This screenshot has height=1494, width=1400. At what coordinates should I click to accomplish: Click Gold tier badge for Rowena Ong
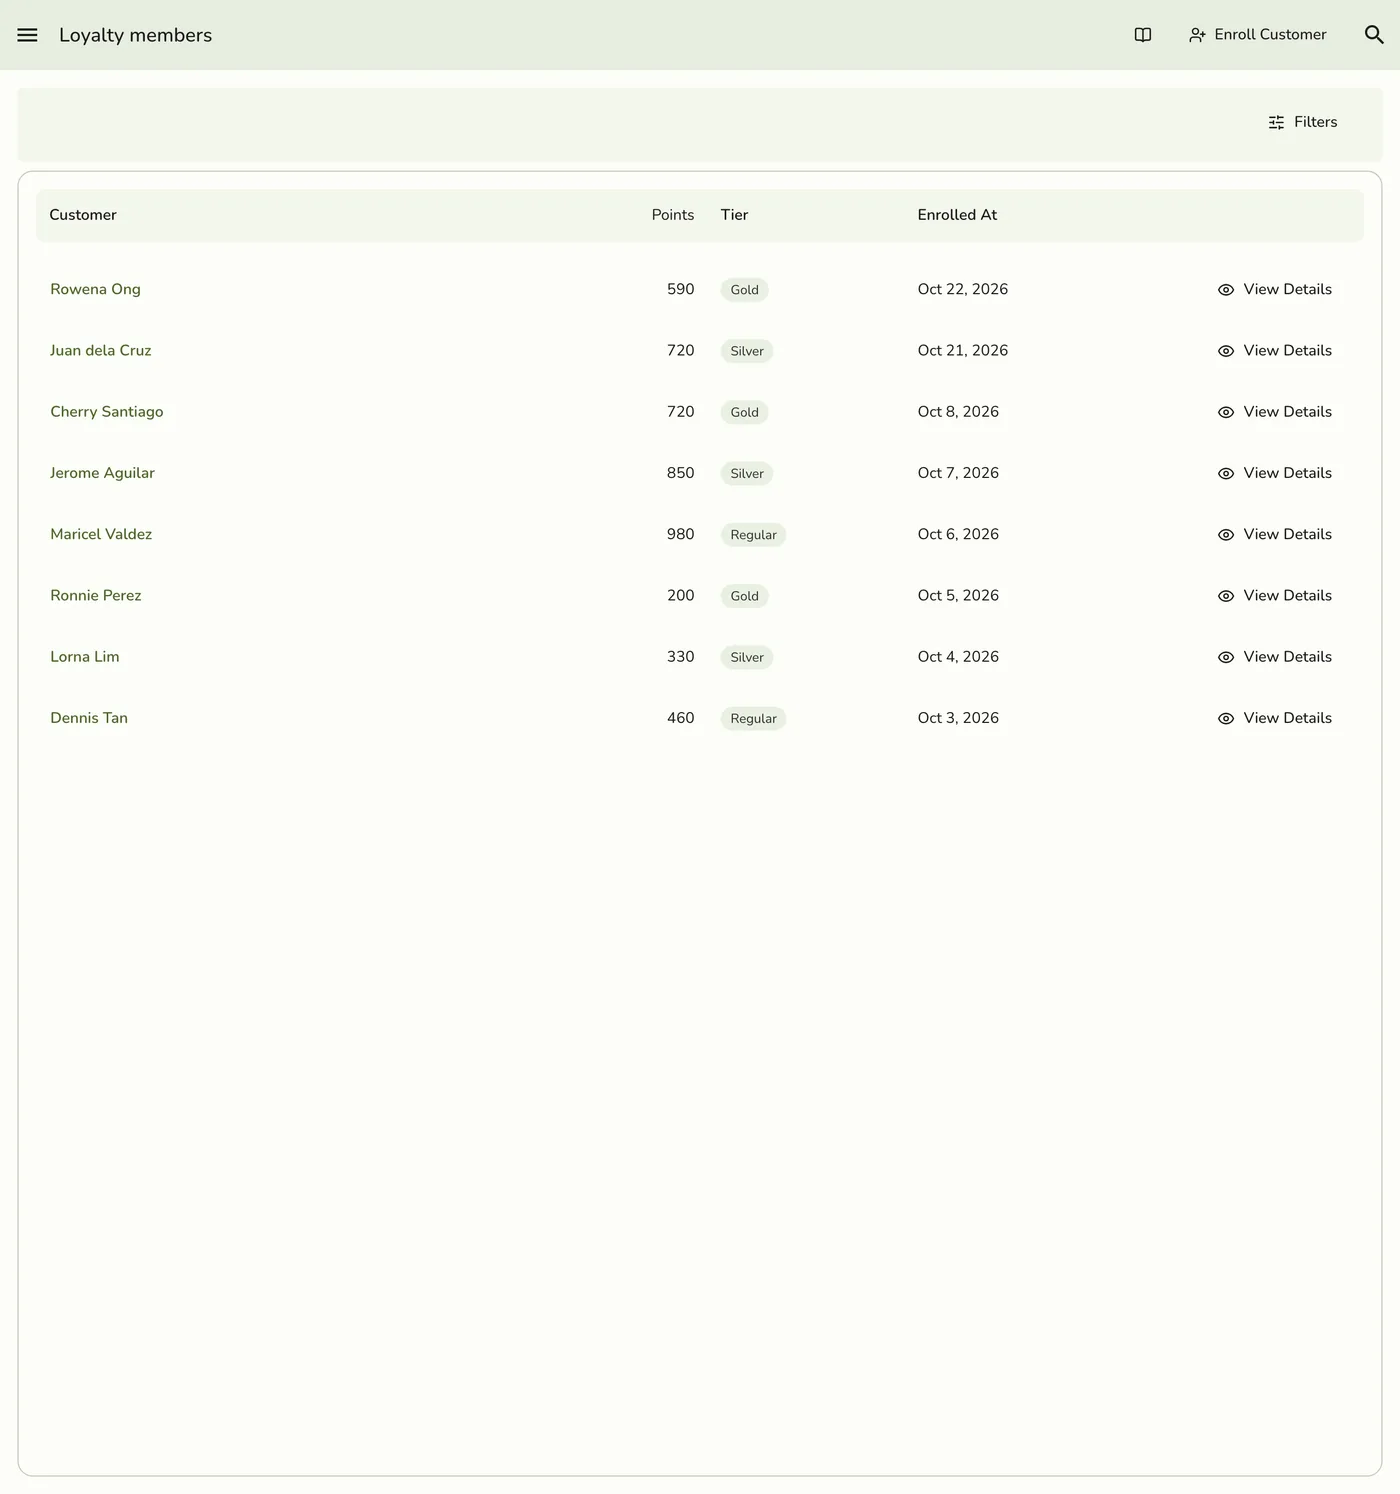744,290
